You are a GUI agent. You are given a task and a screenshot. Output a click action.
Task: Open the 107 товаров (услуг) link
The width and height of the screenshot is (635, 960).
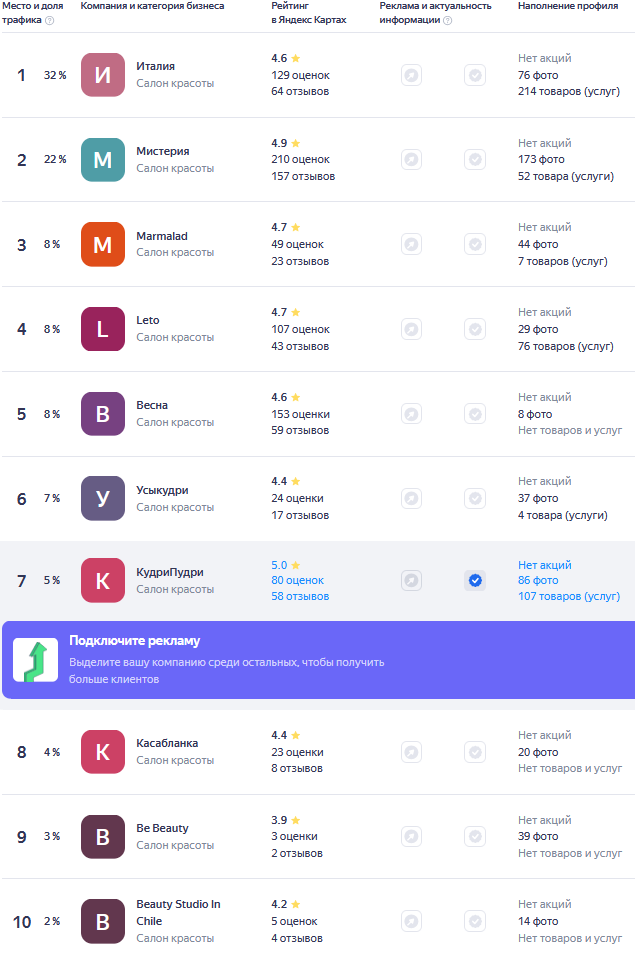point(569,596)
